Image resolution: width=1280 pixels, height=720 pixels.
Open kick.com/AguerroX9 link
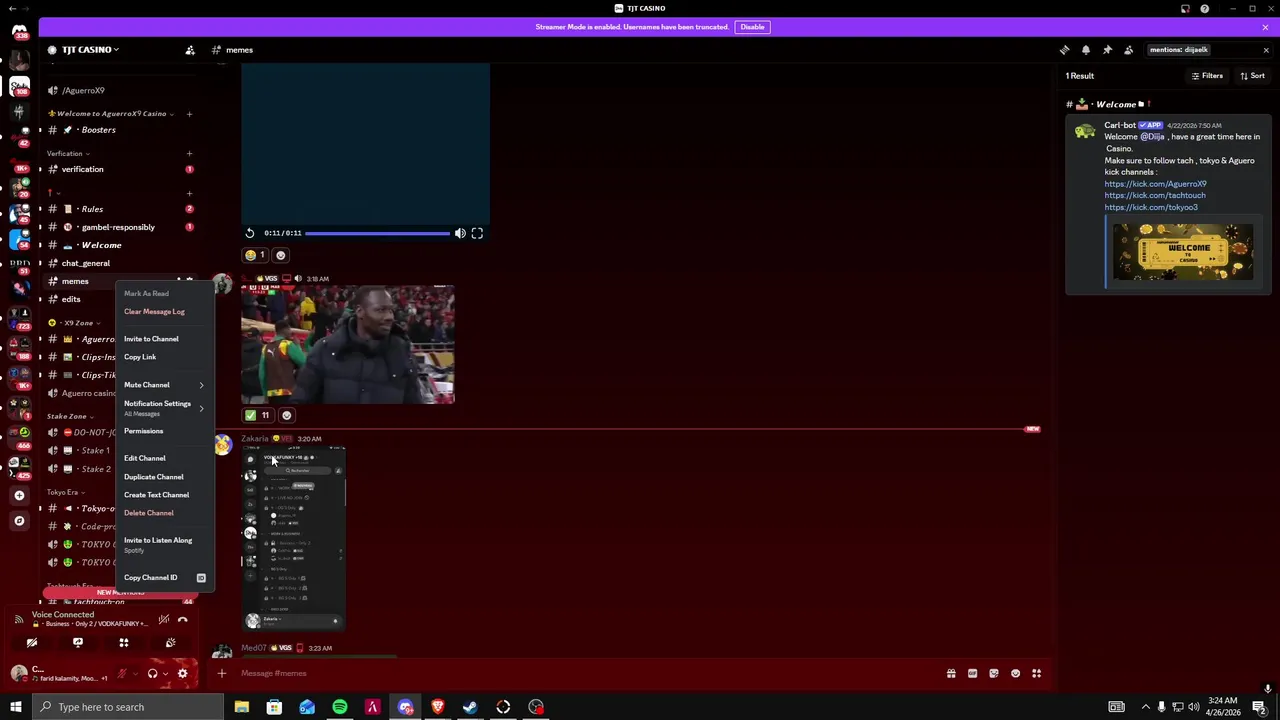click(1155, 184)
